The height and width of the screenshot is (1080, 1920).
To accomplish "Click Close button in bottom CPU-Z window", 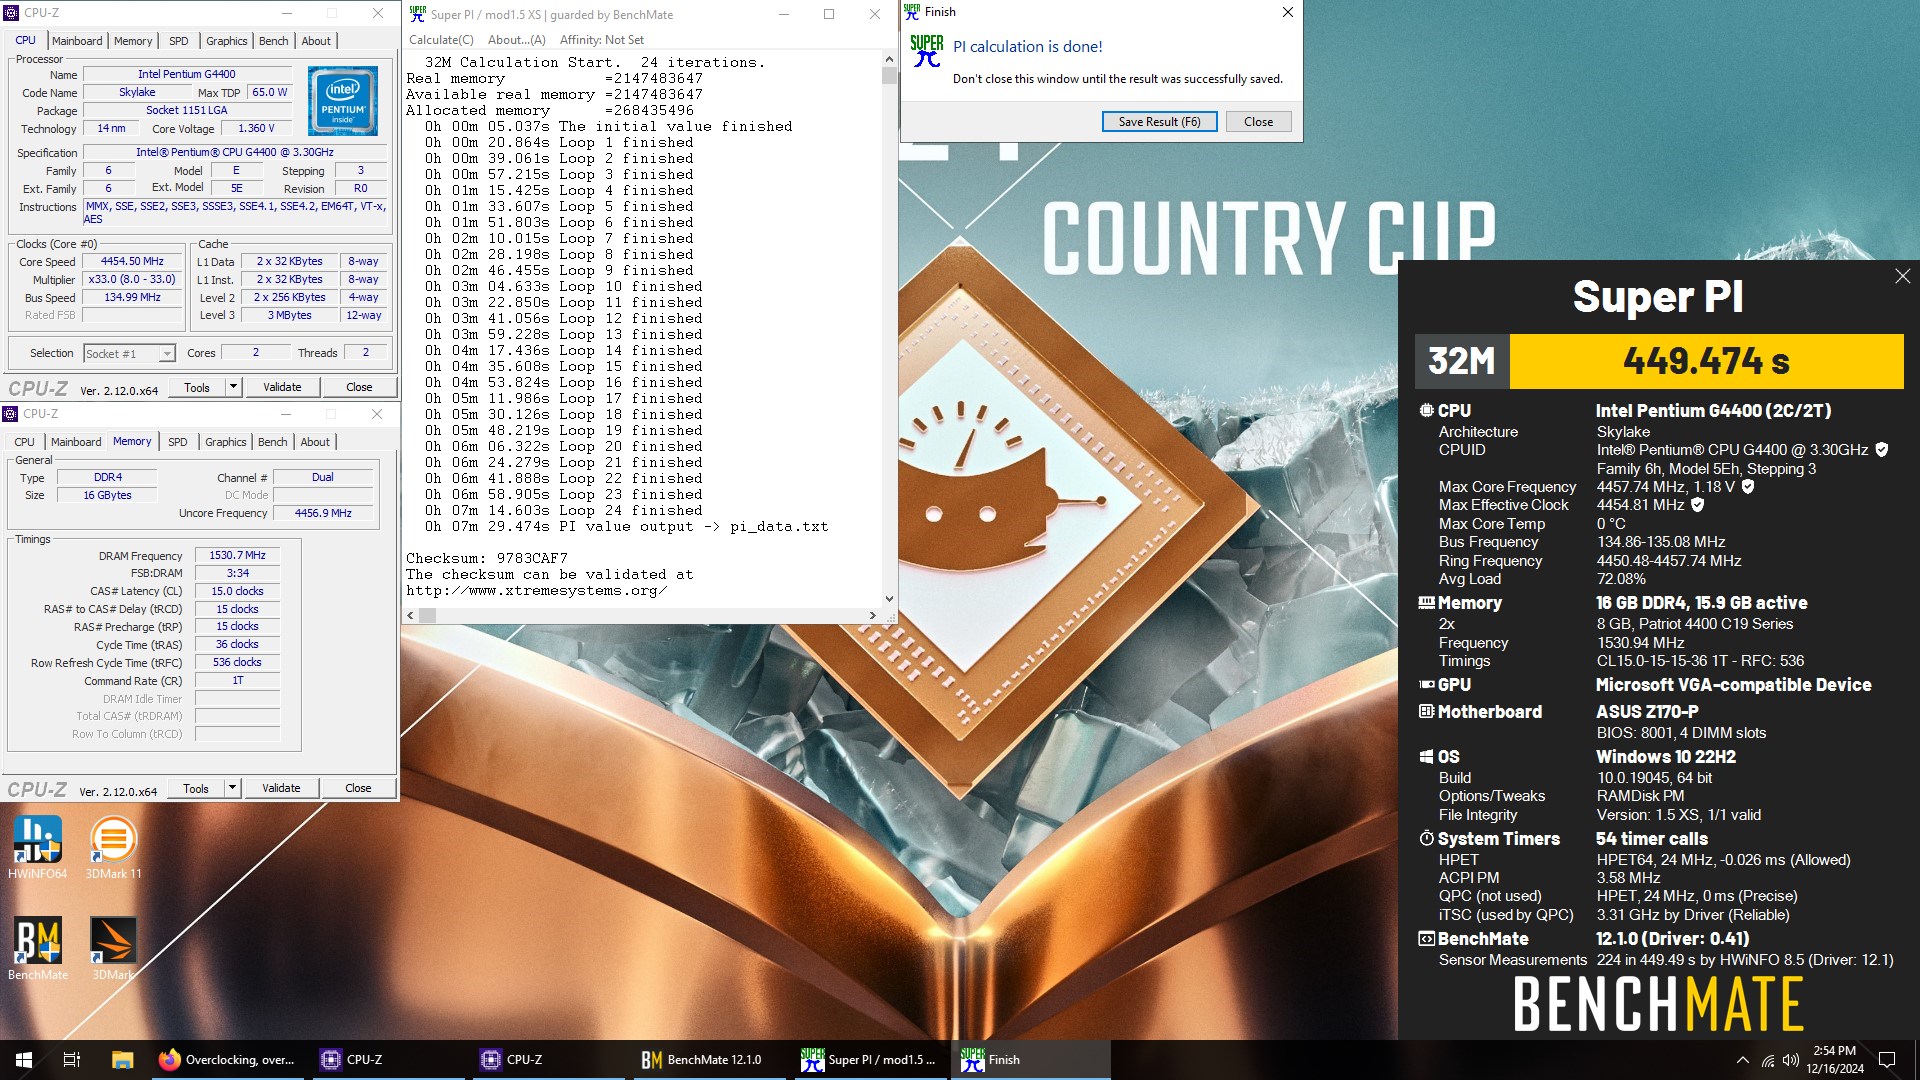I will pos(358,788).
